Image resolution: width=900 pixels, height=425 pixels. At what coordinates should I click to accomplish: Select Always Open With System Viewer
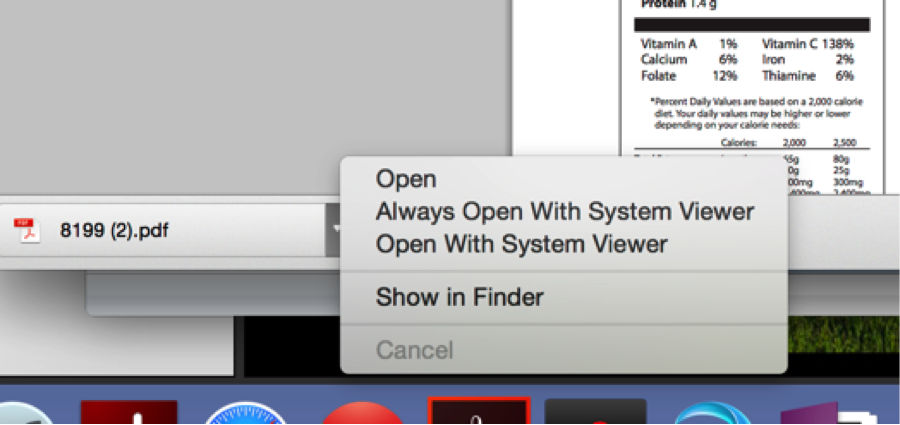564,212
